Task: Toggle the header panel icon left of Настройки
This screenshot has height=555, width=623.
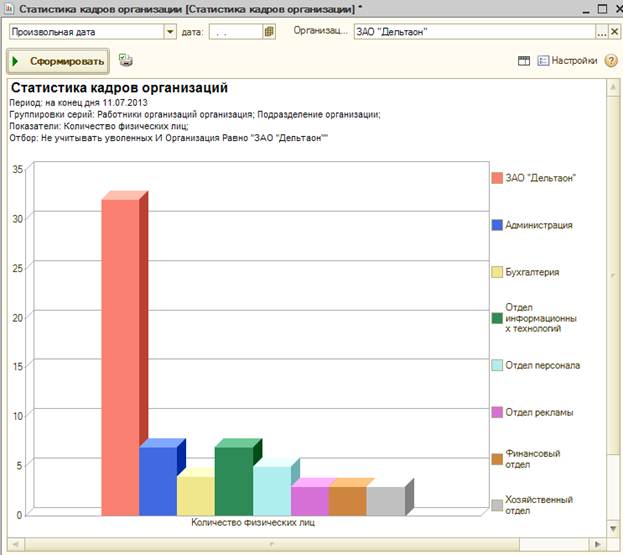Action: pyautogui.click(x=524, y=61)
